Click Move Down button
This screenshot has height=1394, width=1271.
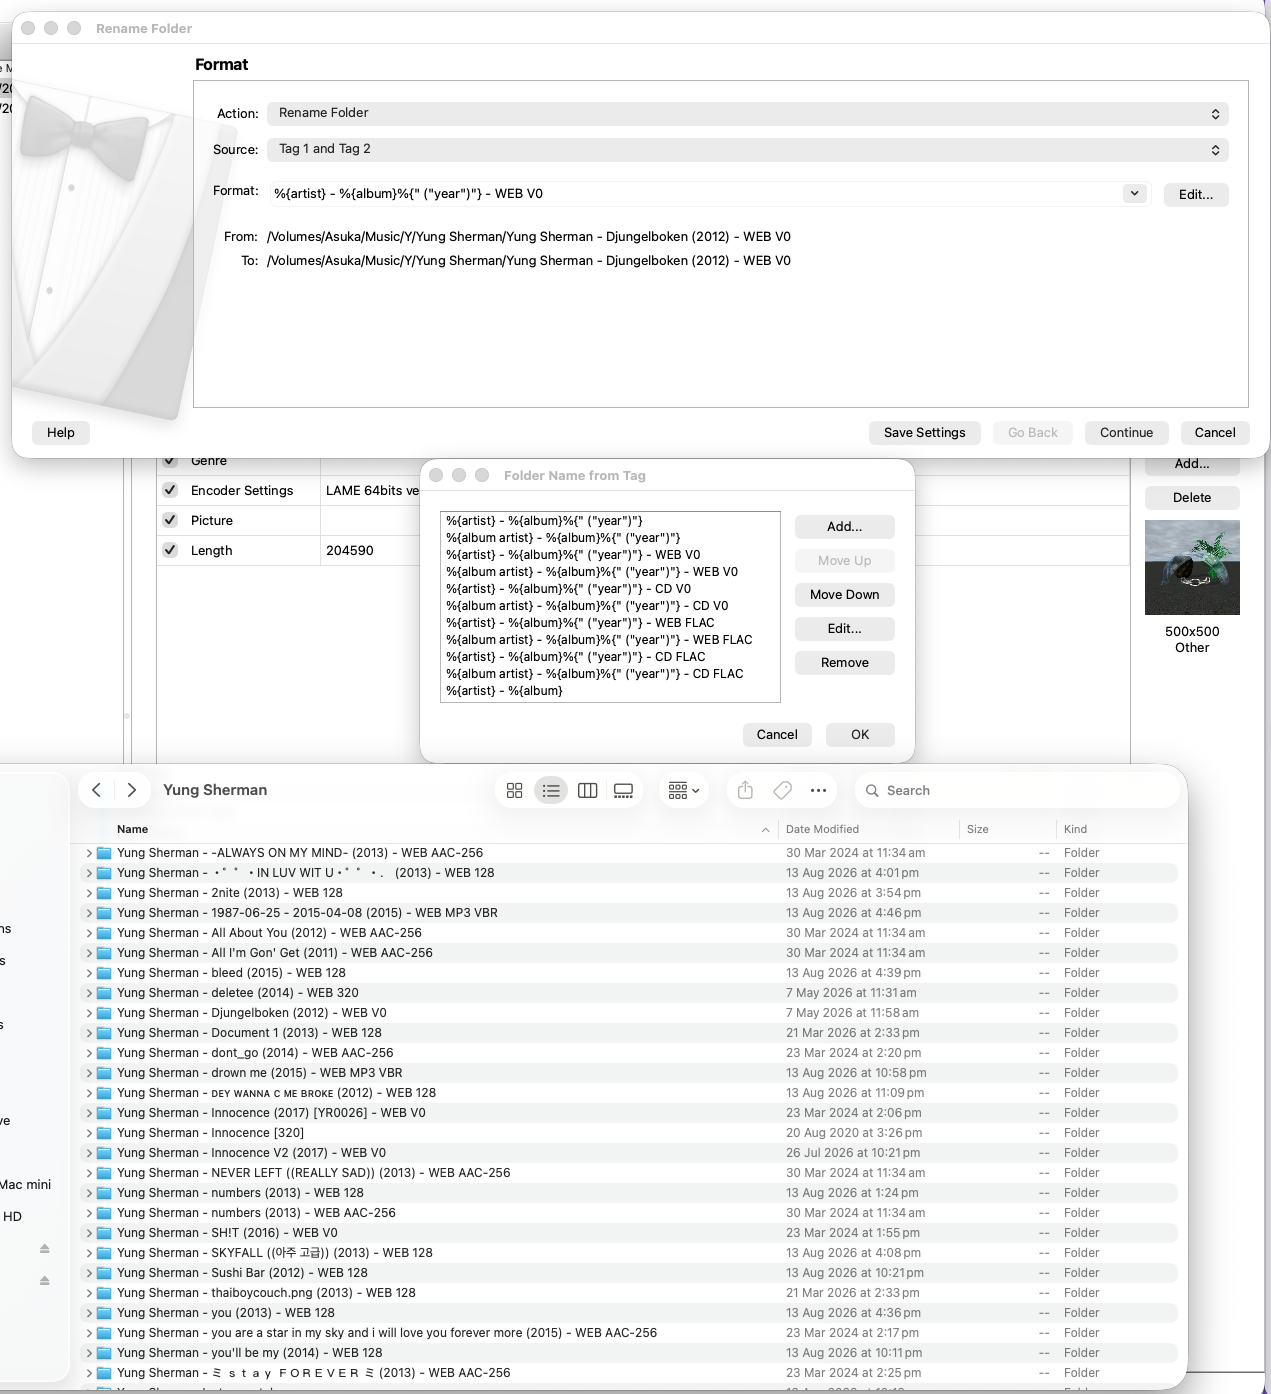point(845,595)
